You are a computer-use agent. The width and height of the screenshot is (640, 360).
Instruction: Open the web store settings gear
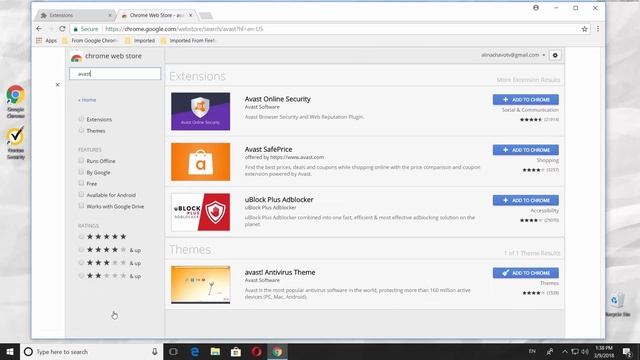point(555,55)
